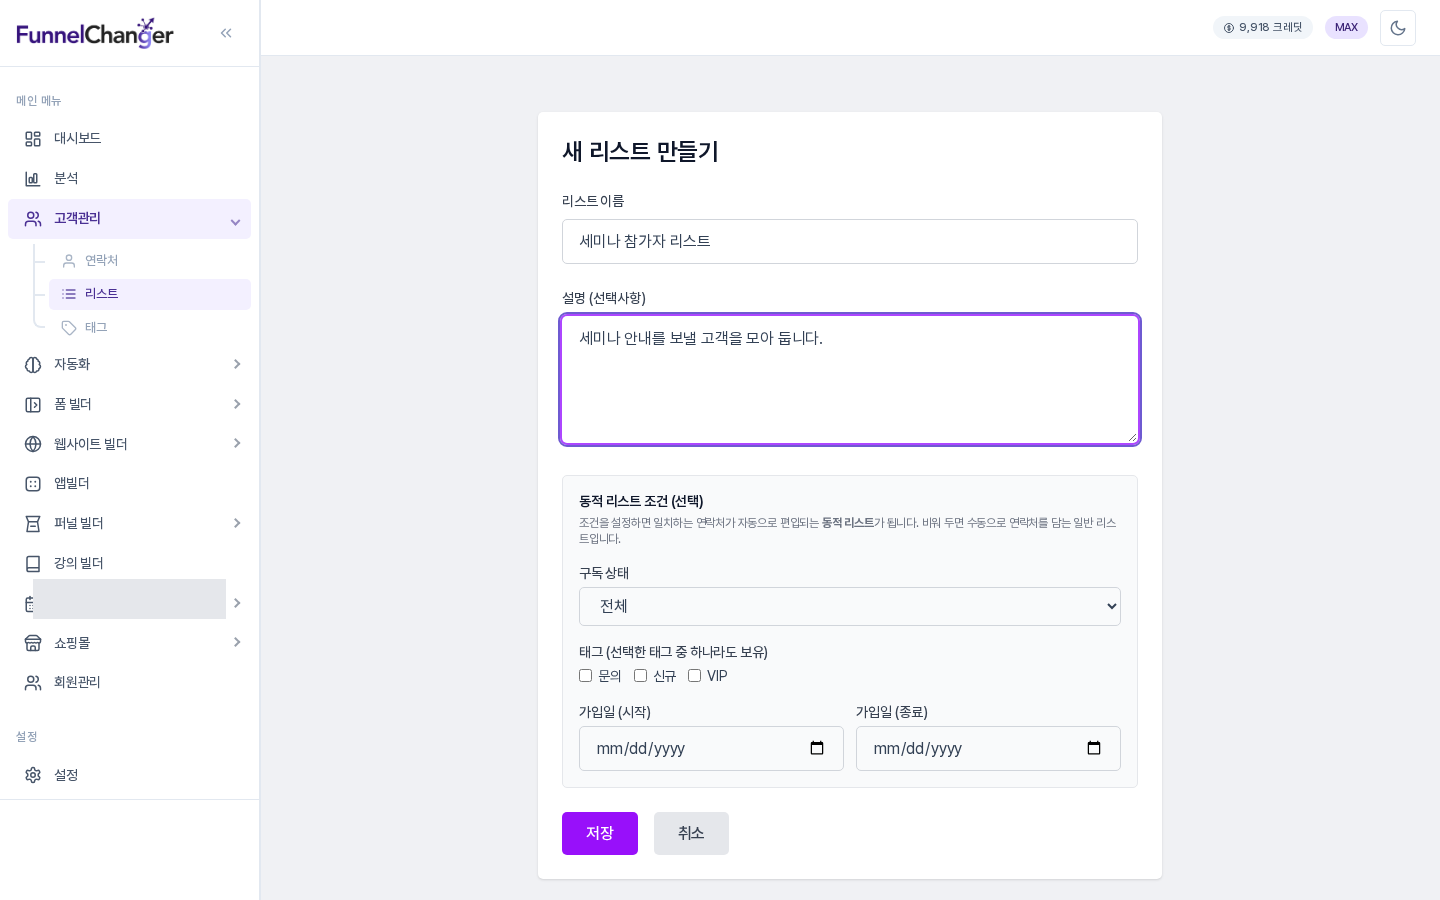Check the VIP tag checkbox
Screen dimensions: 1440x900
(x=695, y=676)
